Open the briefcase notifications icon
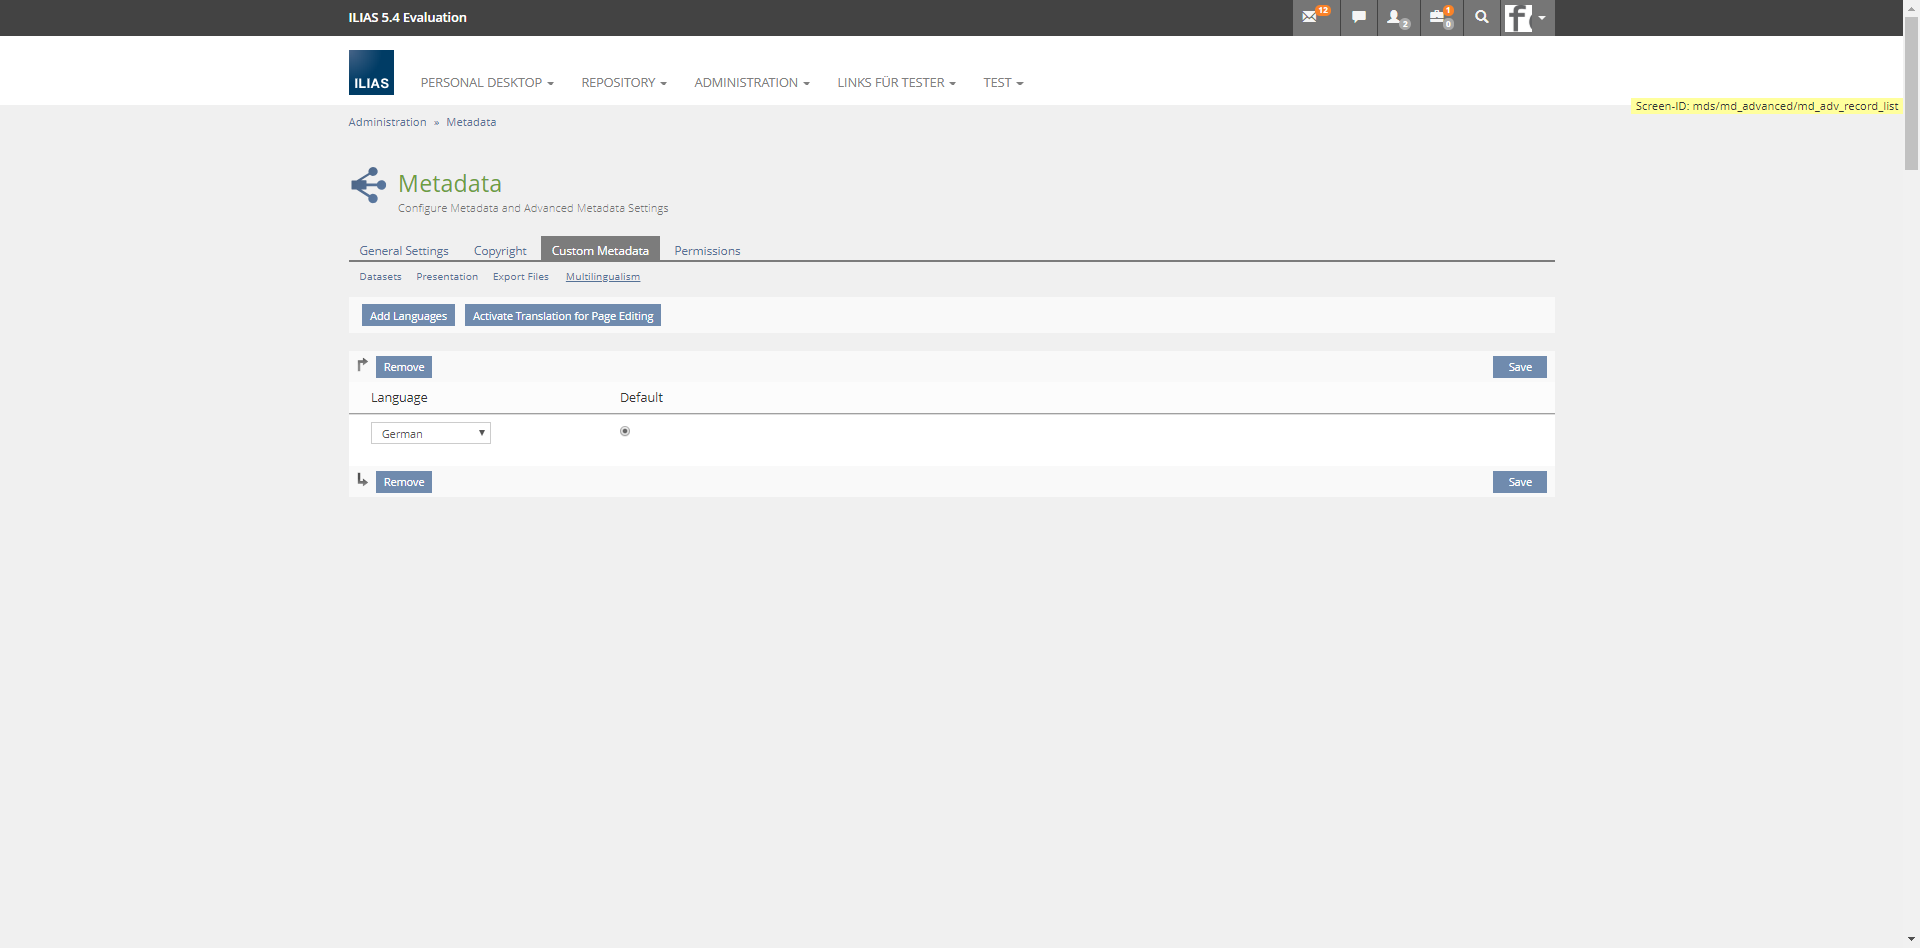 point(1440,17)
